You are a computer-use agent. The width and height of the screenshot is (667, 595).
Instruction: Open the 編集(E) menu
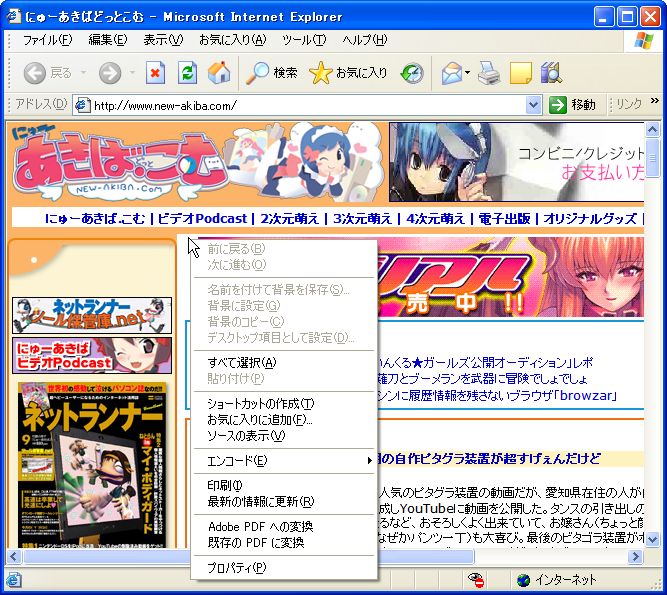[x=108, y=40]
